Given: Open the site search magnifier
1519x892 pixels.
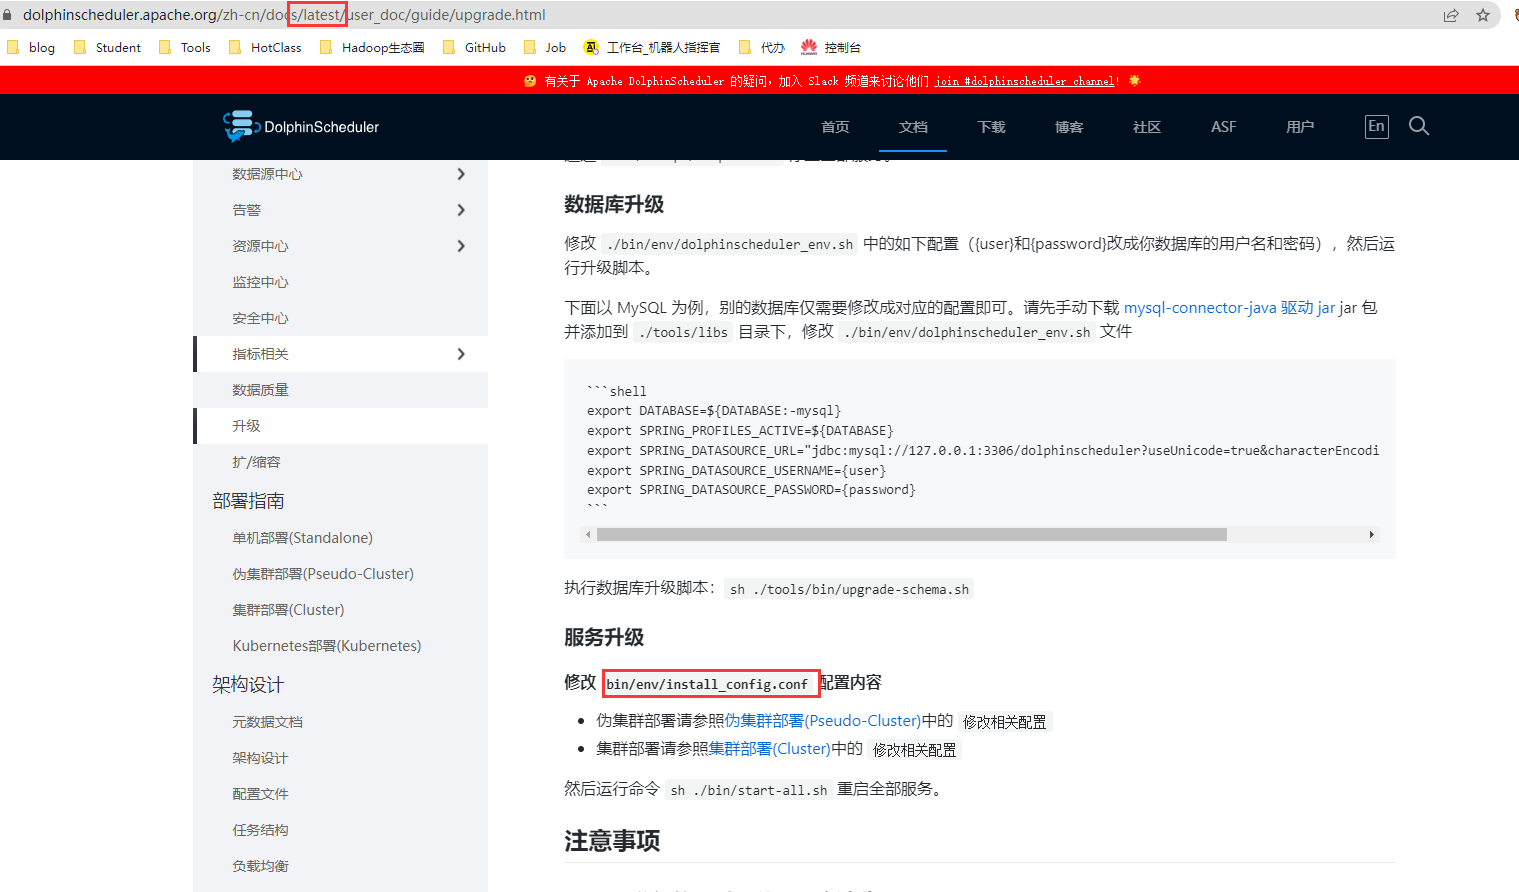Looking at the screenshot, I should pos(1419,126).
